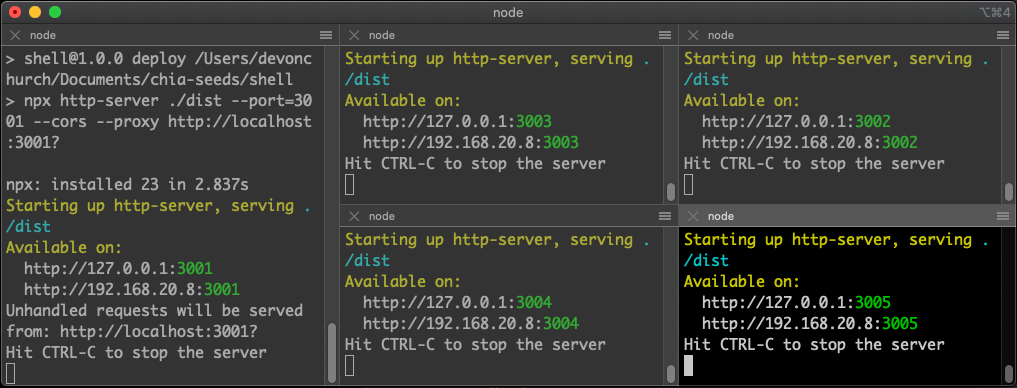1017x388 pixels.
Task: Close the pane serving port 3003
Action: [354, 35]
